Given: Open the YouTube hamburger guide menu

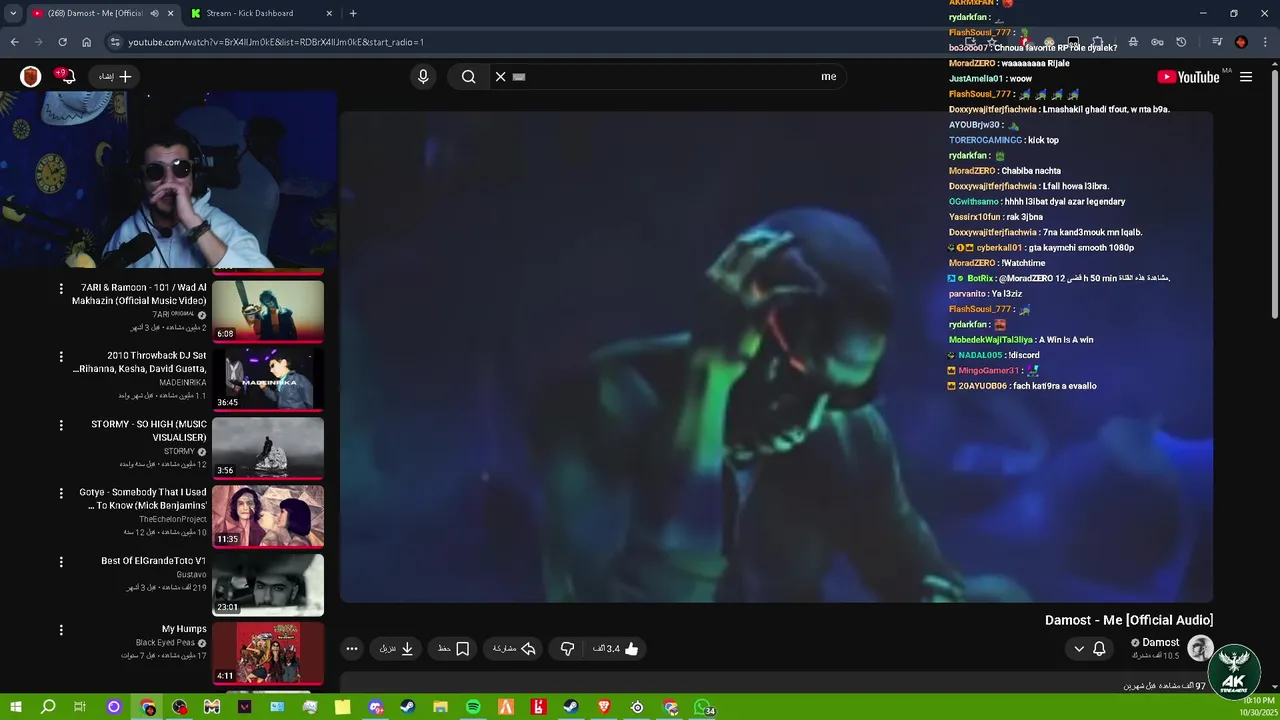Looking at the screenshot, I should [1246, 77].
